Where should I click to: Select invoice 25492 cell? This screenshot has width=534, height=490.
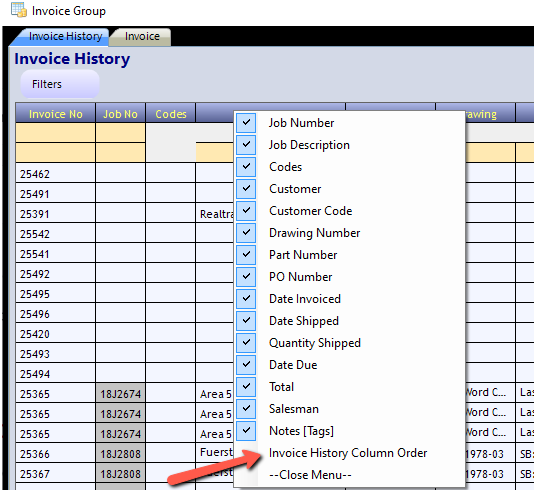(56, 273)
